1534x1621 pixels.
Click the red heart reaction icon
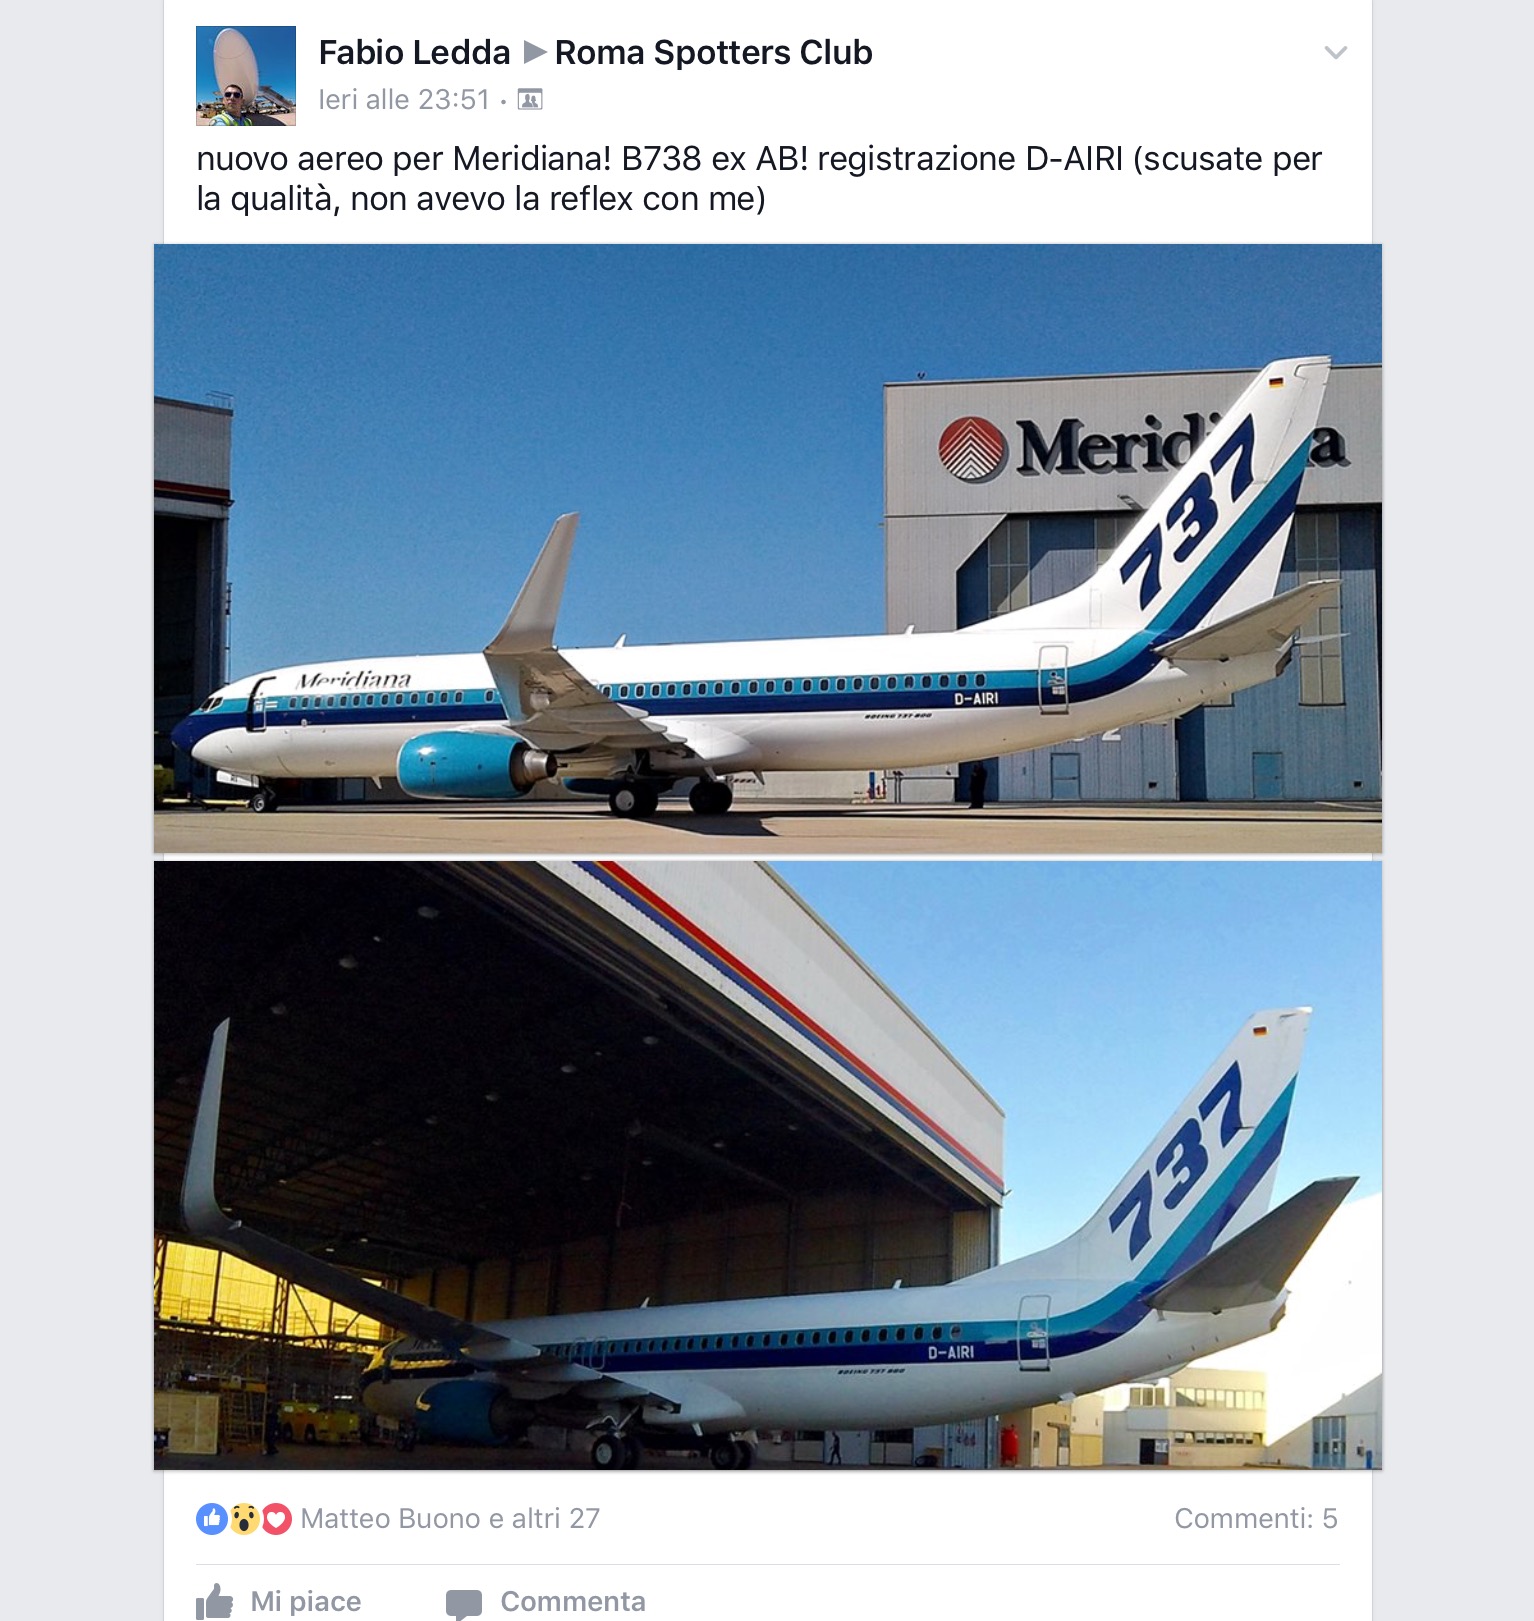tap(276, 1519)
